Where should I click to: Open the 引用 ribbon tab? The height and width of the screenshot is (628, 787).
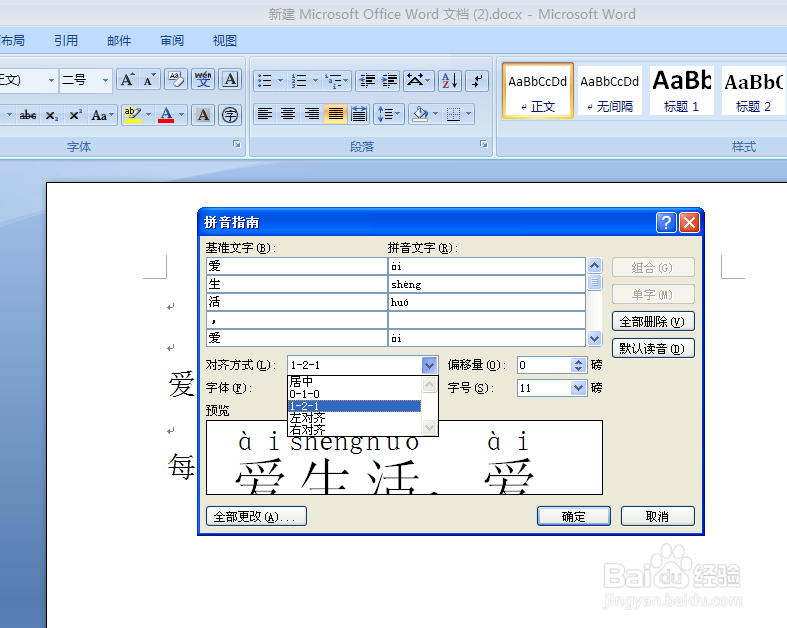click(x=66, y=41)
